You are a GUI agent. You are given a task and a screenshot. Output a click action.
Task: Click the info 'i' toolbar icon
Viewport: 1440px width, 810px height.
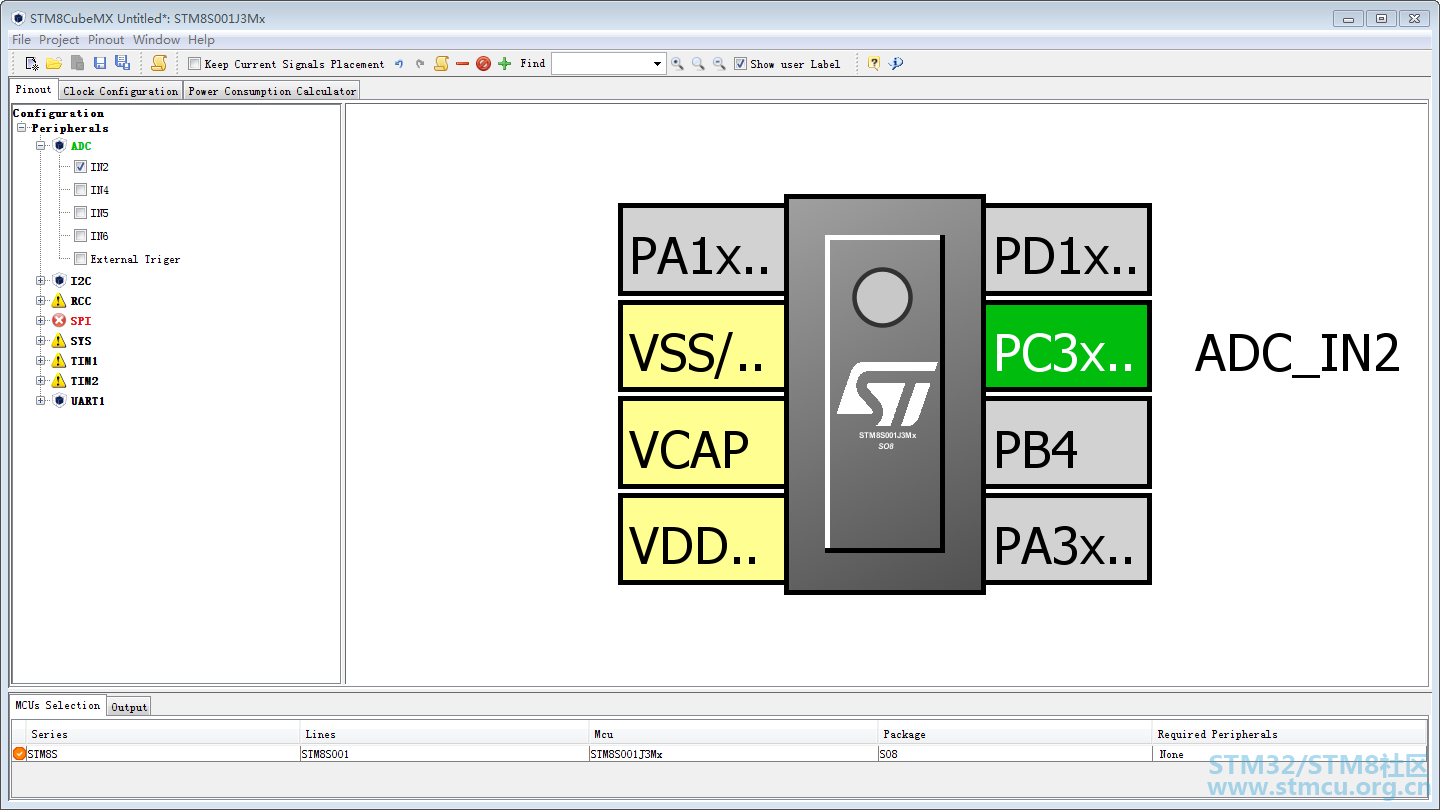895,63
